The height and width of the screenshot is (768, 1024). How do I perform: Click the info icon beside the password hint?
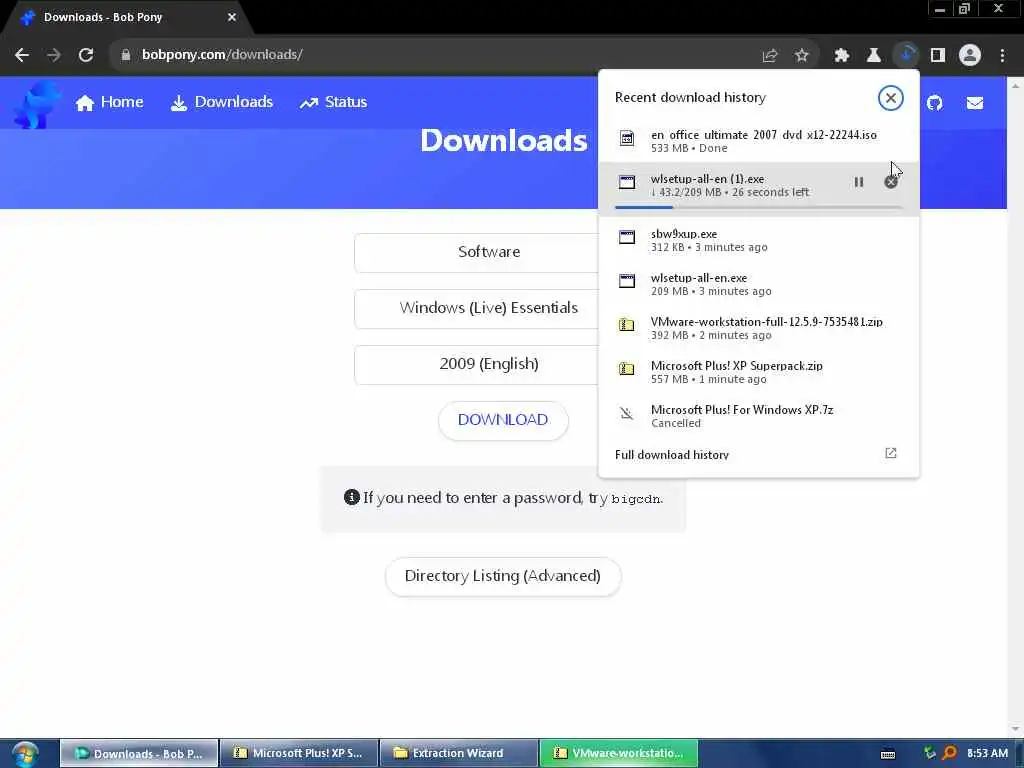click(351, 497)
